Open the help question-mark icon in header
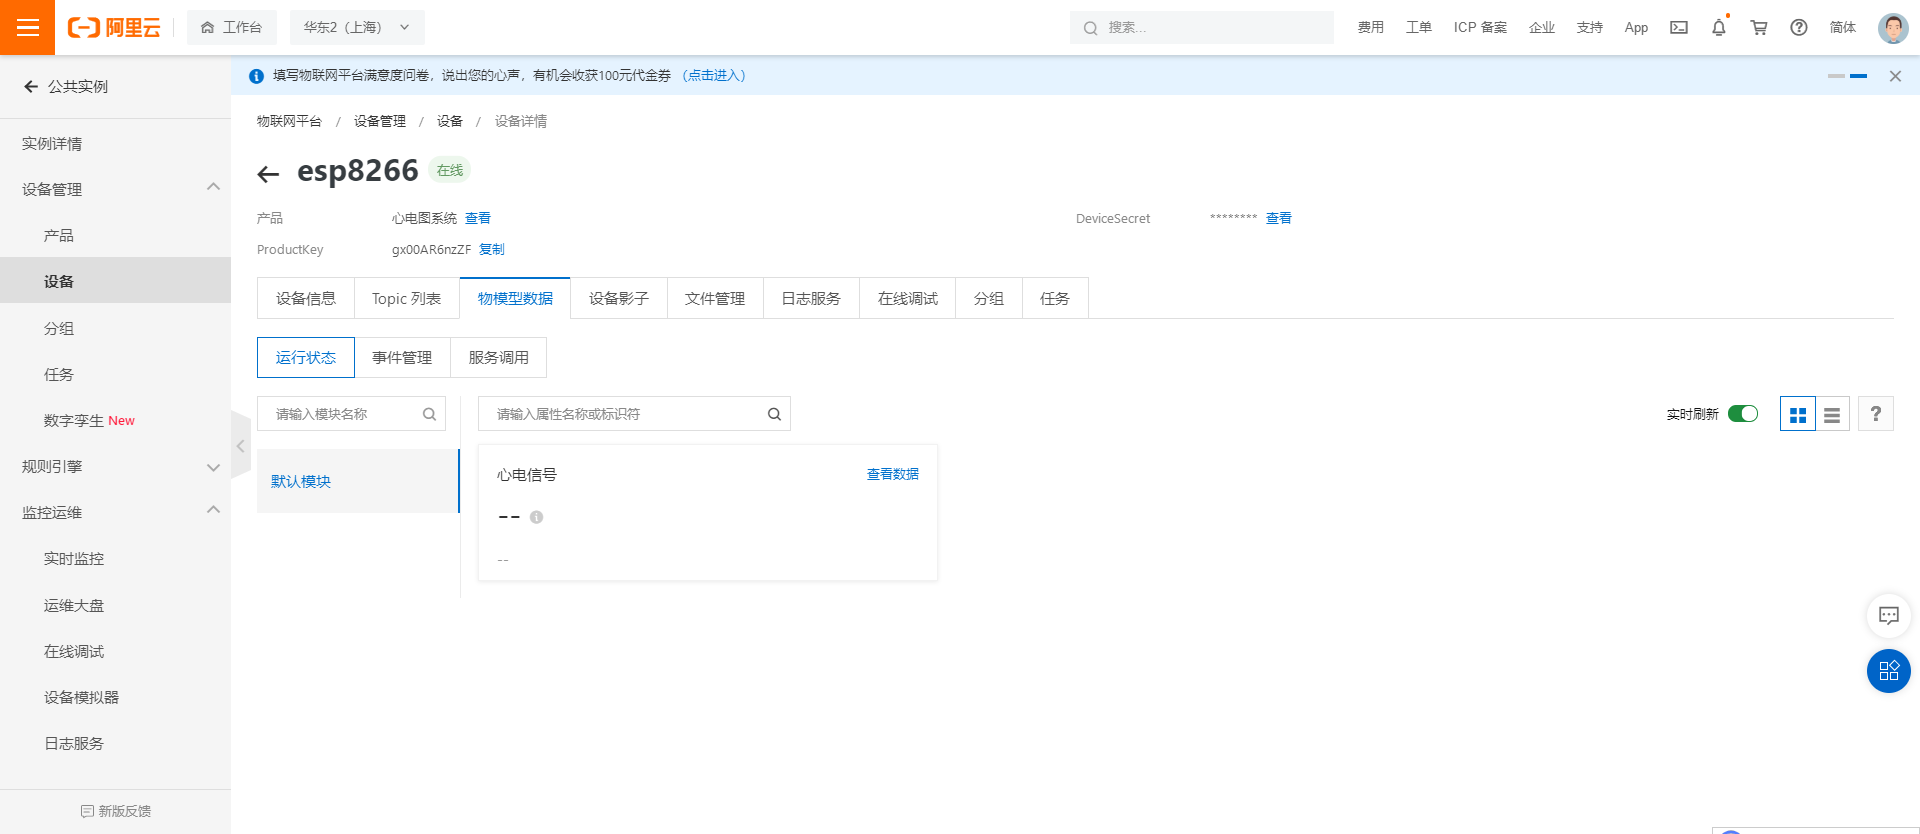 (1799, 28)
